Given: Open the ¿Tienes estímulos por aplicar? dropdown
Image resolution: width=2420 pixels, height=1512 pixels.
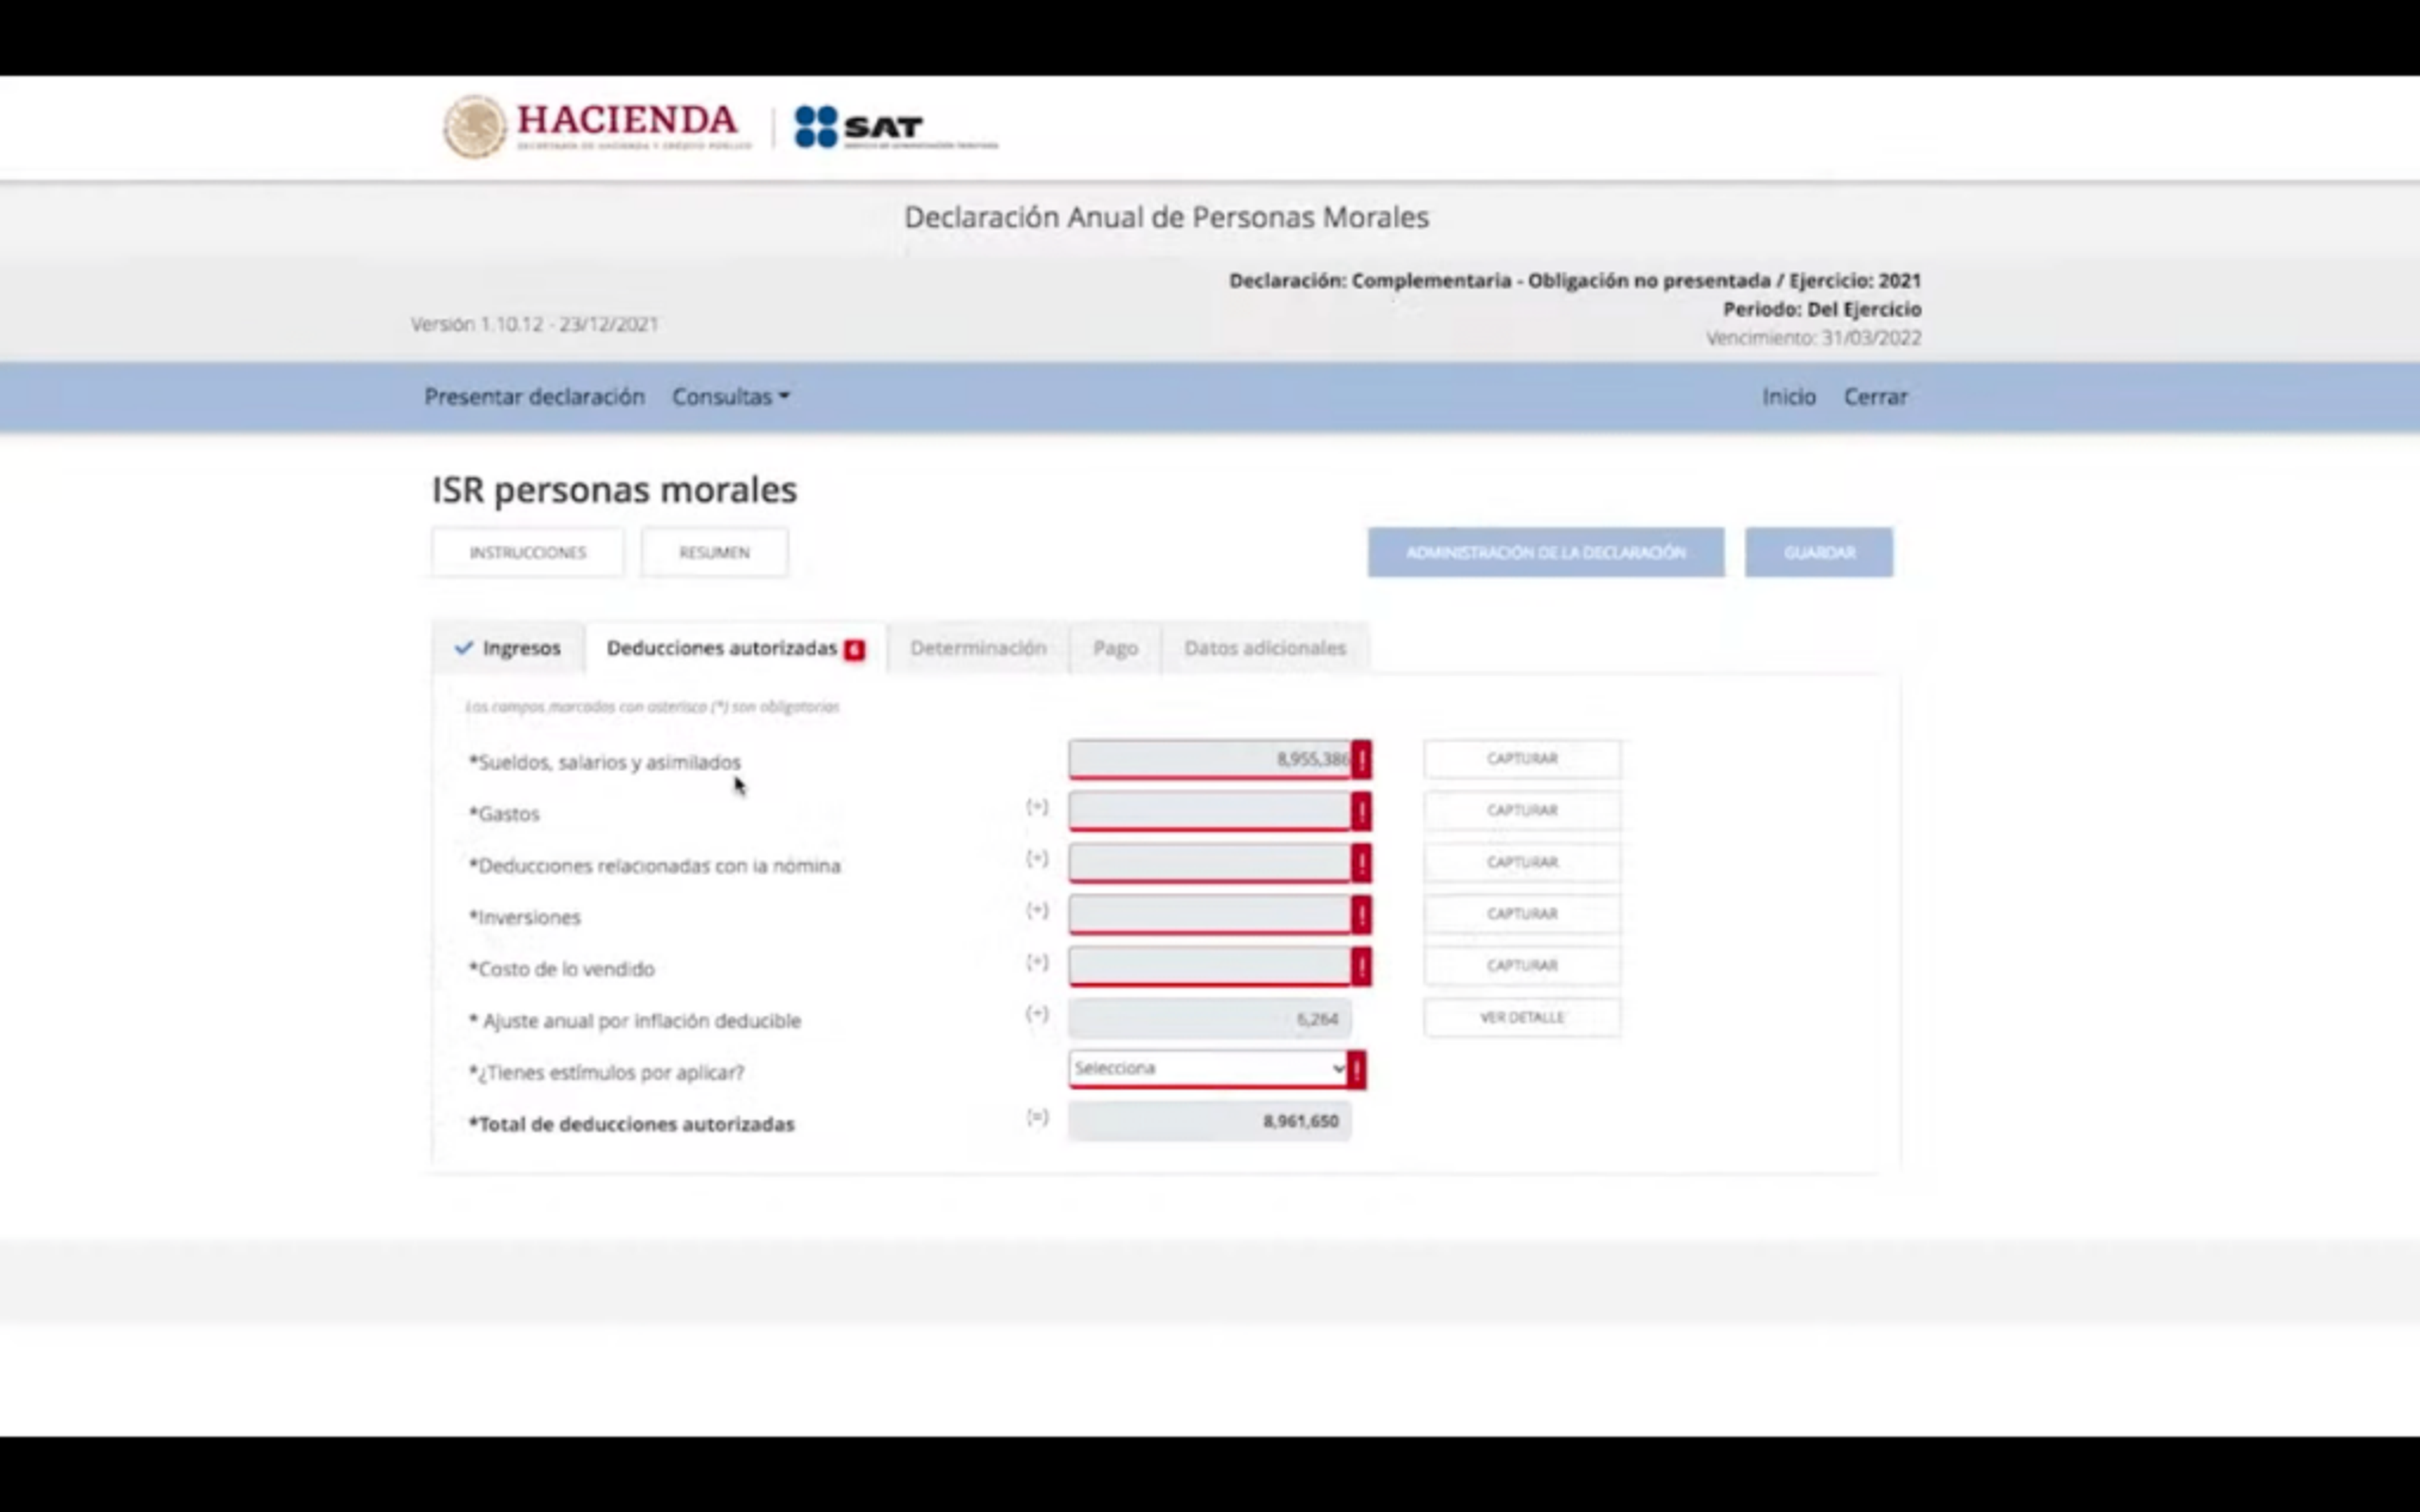Looking at the screenshot, I should pos(1208,1069).
